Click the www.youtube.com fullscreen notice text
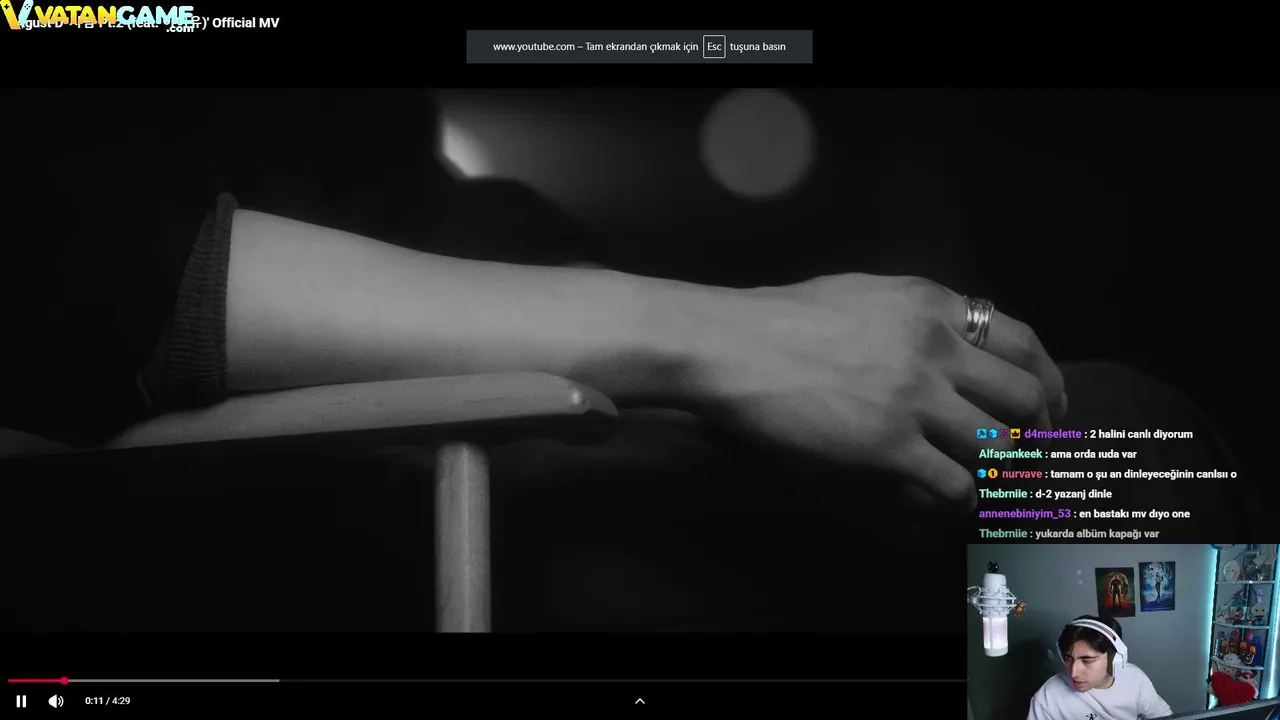1280x720 pixels. click(x=639, y=47)
